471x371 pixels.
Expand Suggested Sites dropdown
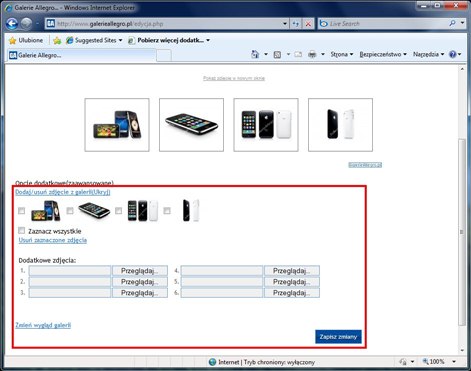pos(121,40)
